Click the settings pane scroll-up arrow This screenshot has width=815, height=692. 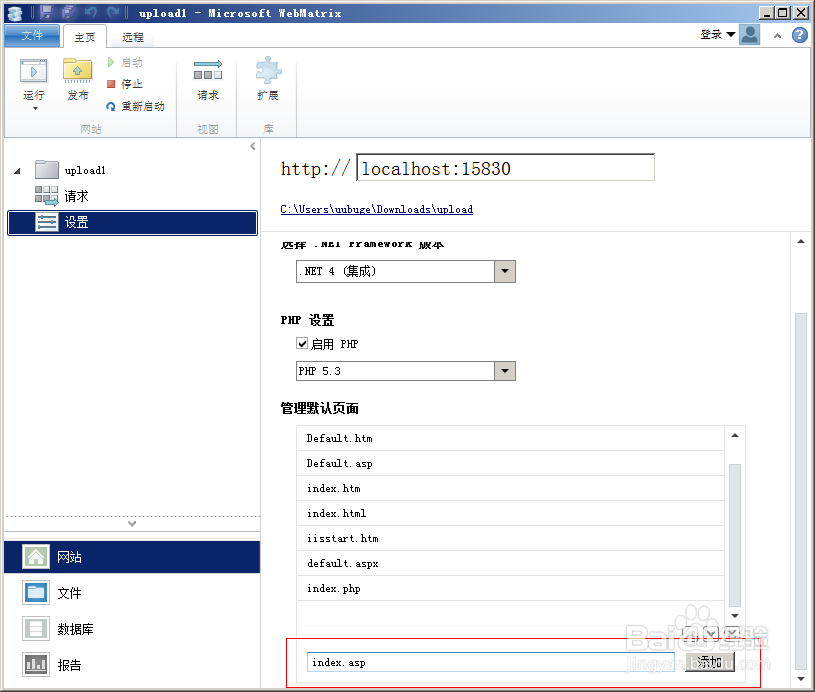tap(801, 241)
